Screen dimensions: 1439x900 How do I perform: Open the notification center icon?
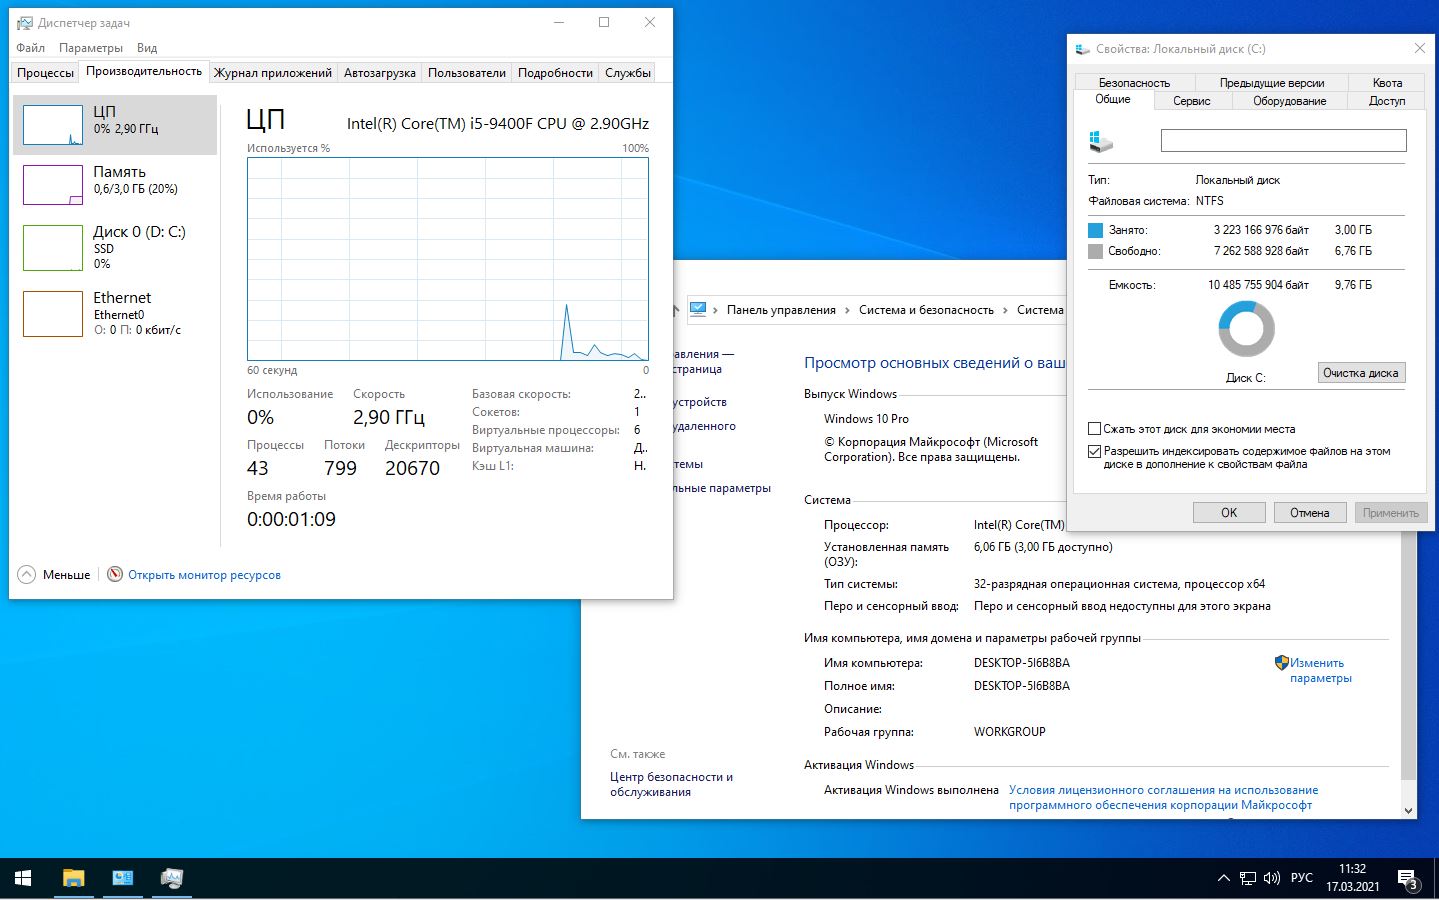point(1408,879)
